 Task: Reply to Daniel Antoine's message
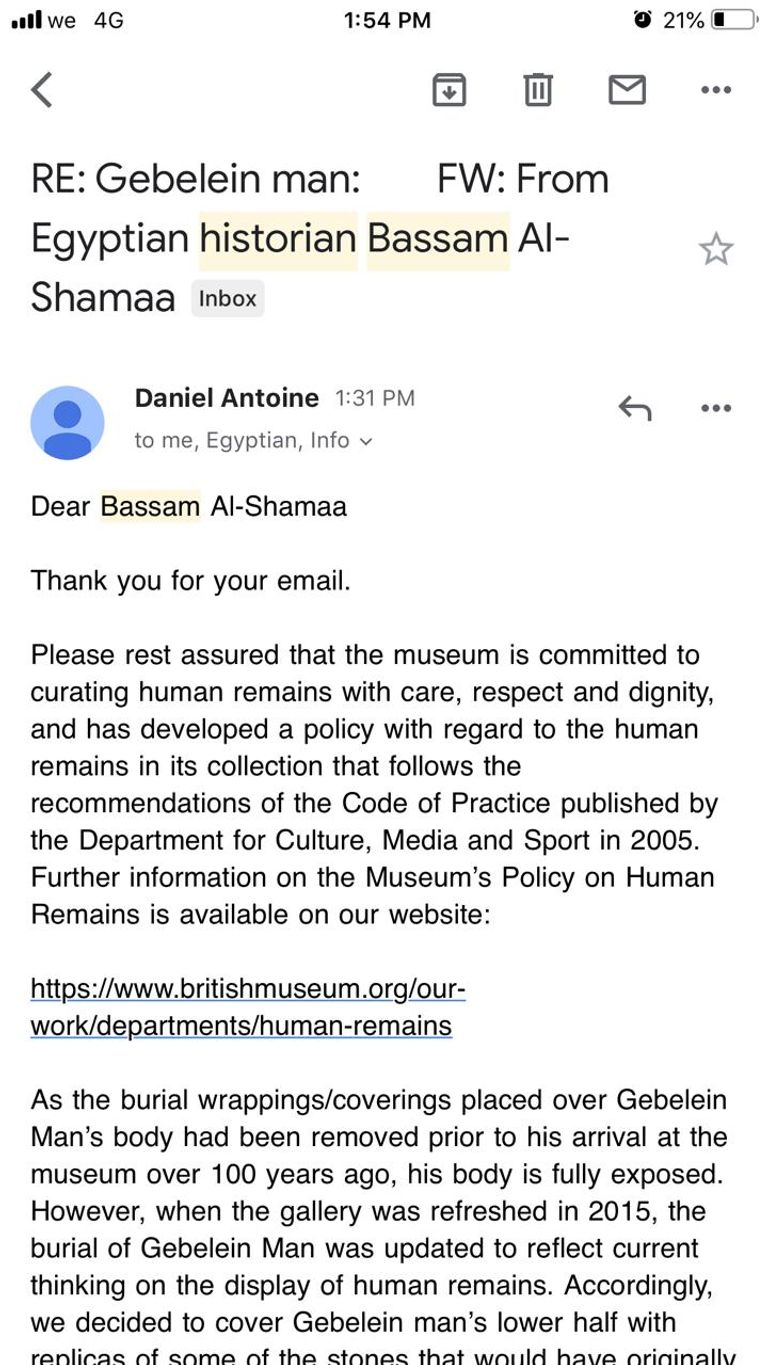coord(635,408)
